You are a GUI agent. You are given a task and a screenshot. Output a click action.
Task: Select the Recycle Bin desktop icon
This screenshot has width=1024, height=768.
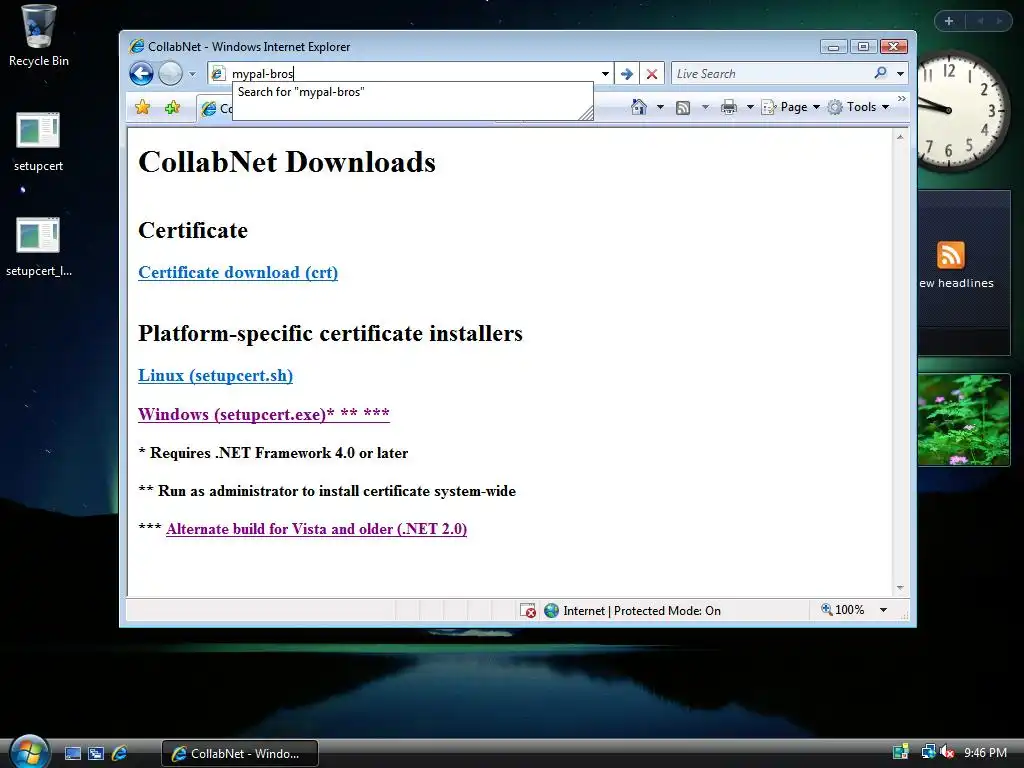pos(39,36)
